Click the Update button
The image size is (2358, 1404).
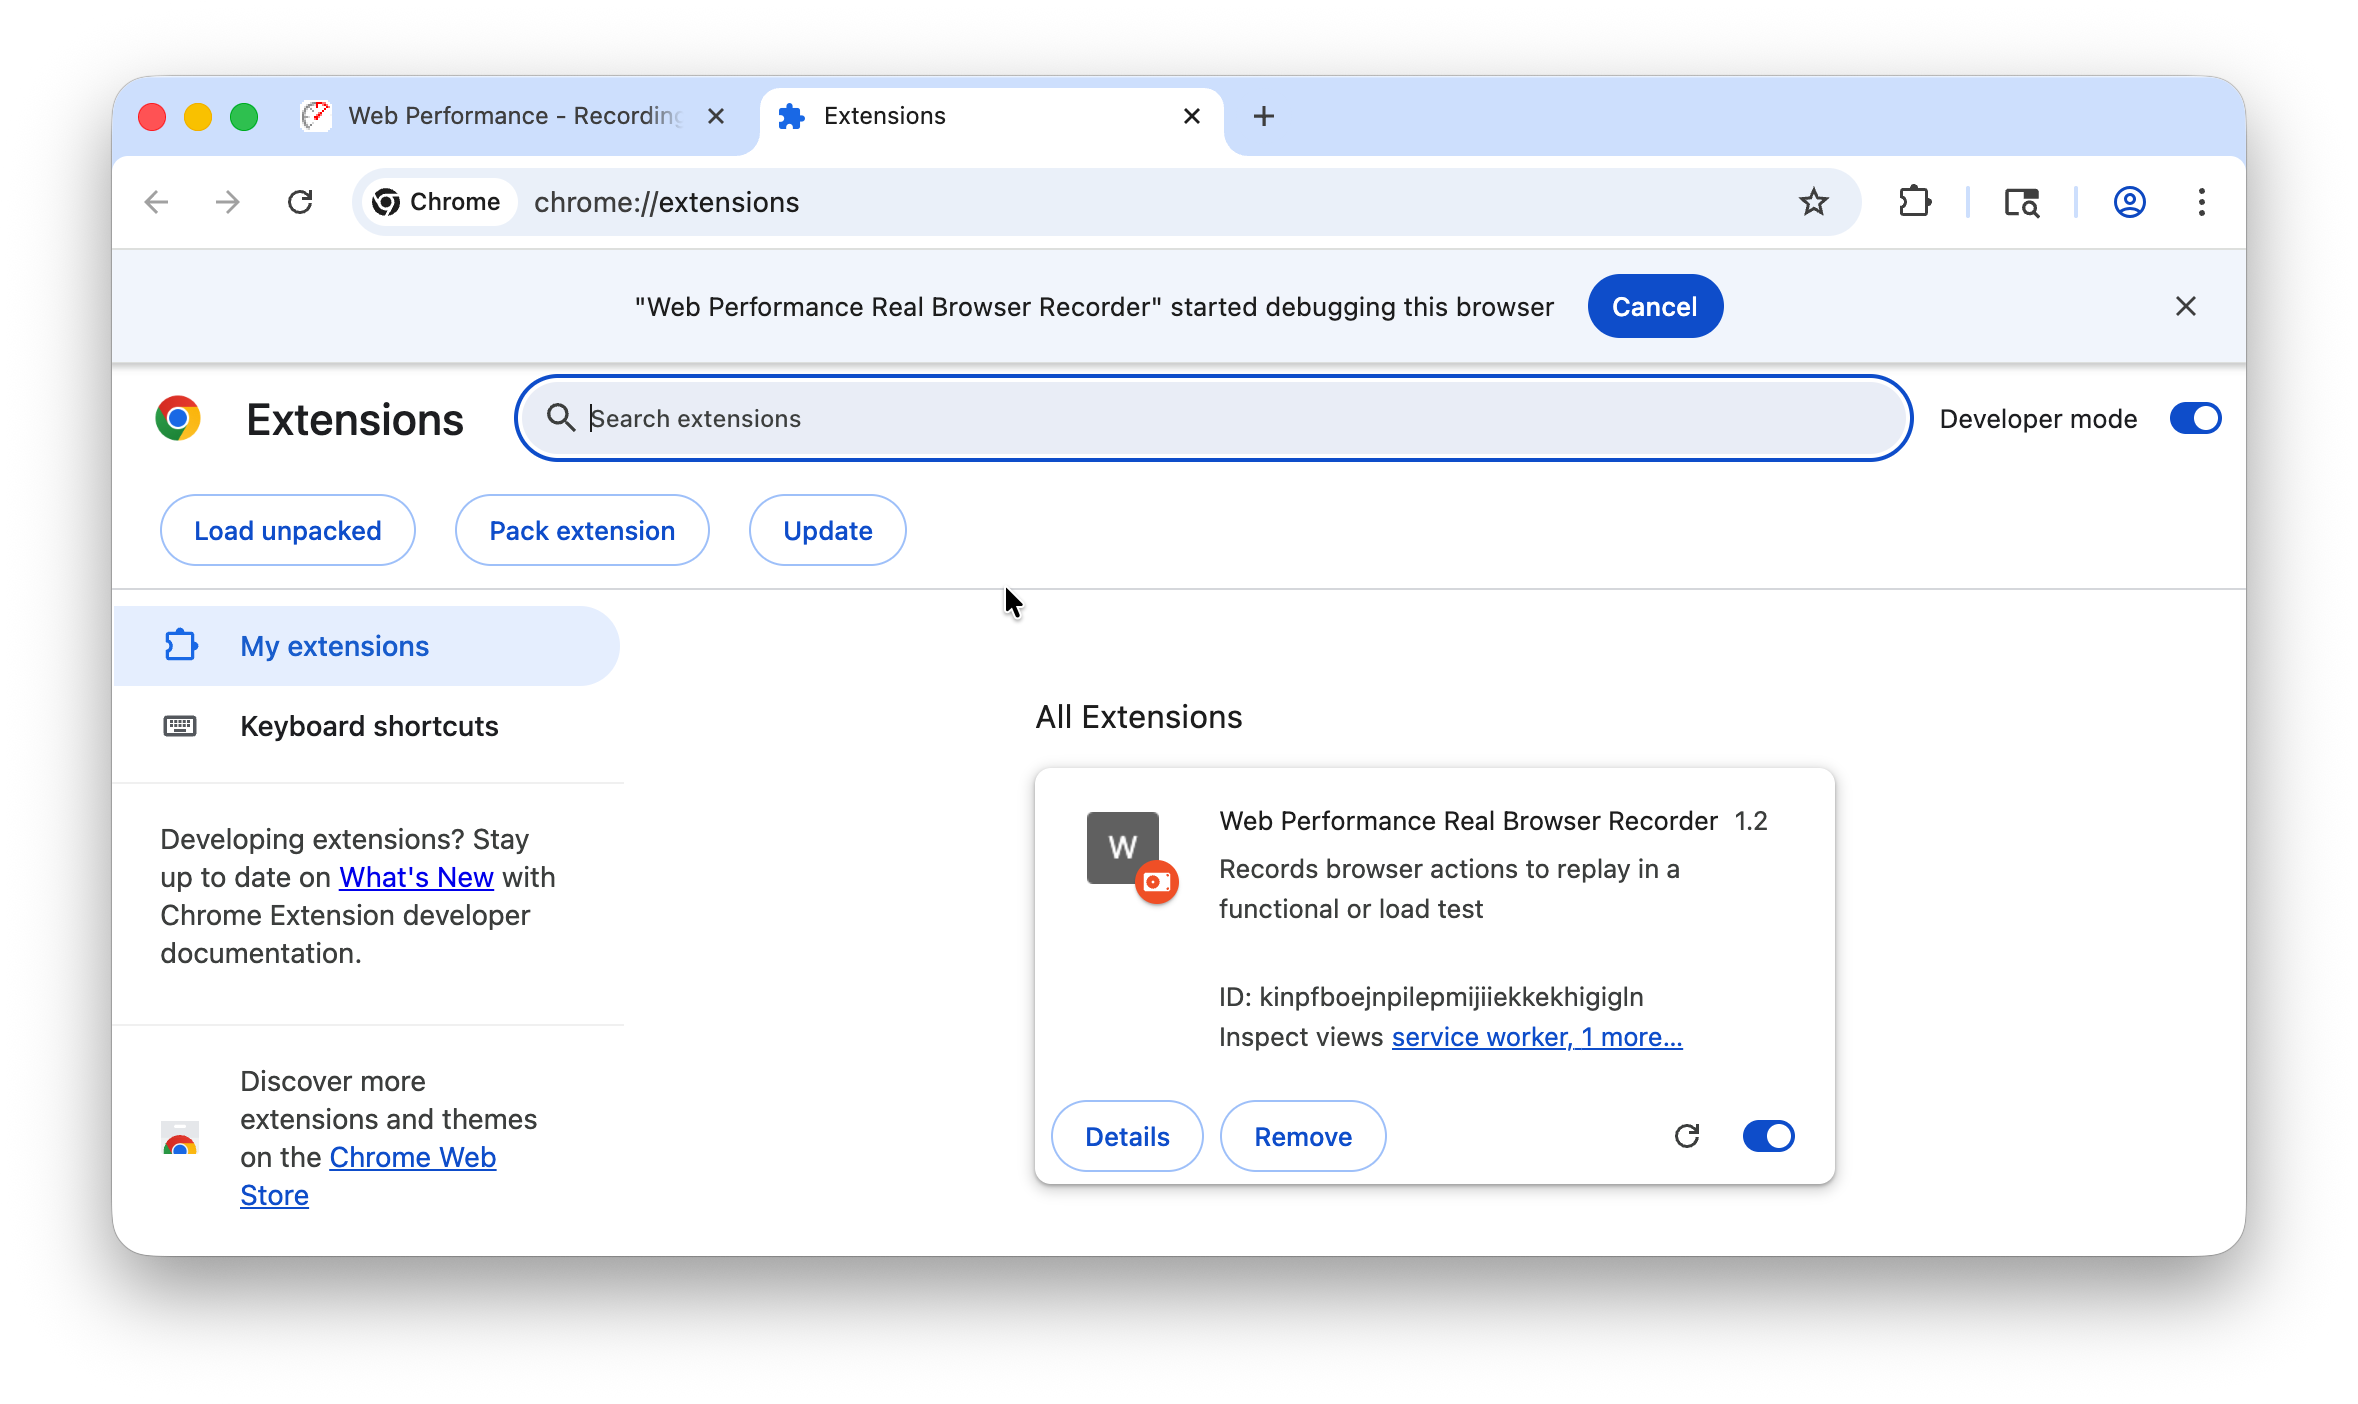point(828,530)
